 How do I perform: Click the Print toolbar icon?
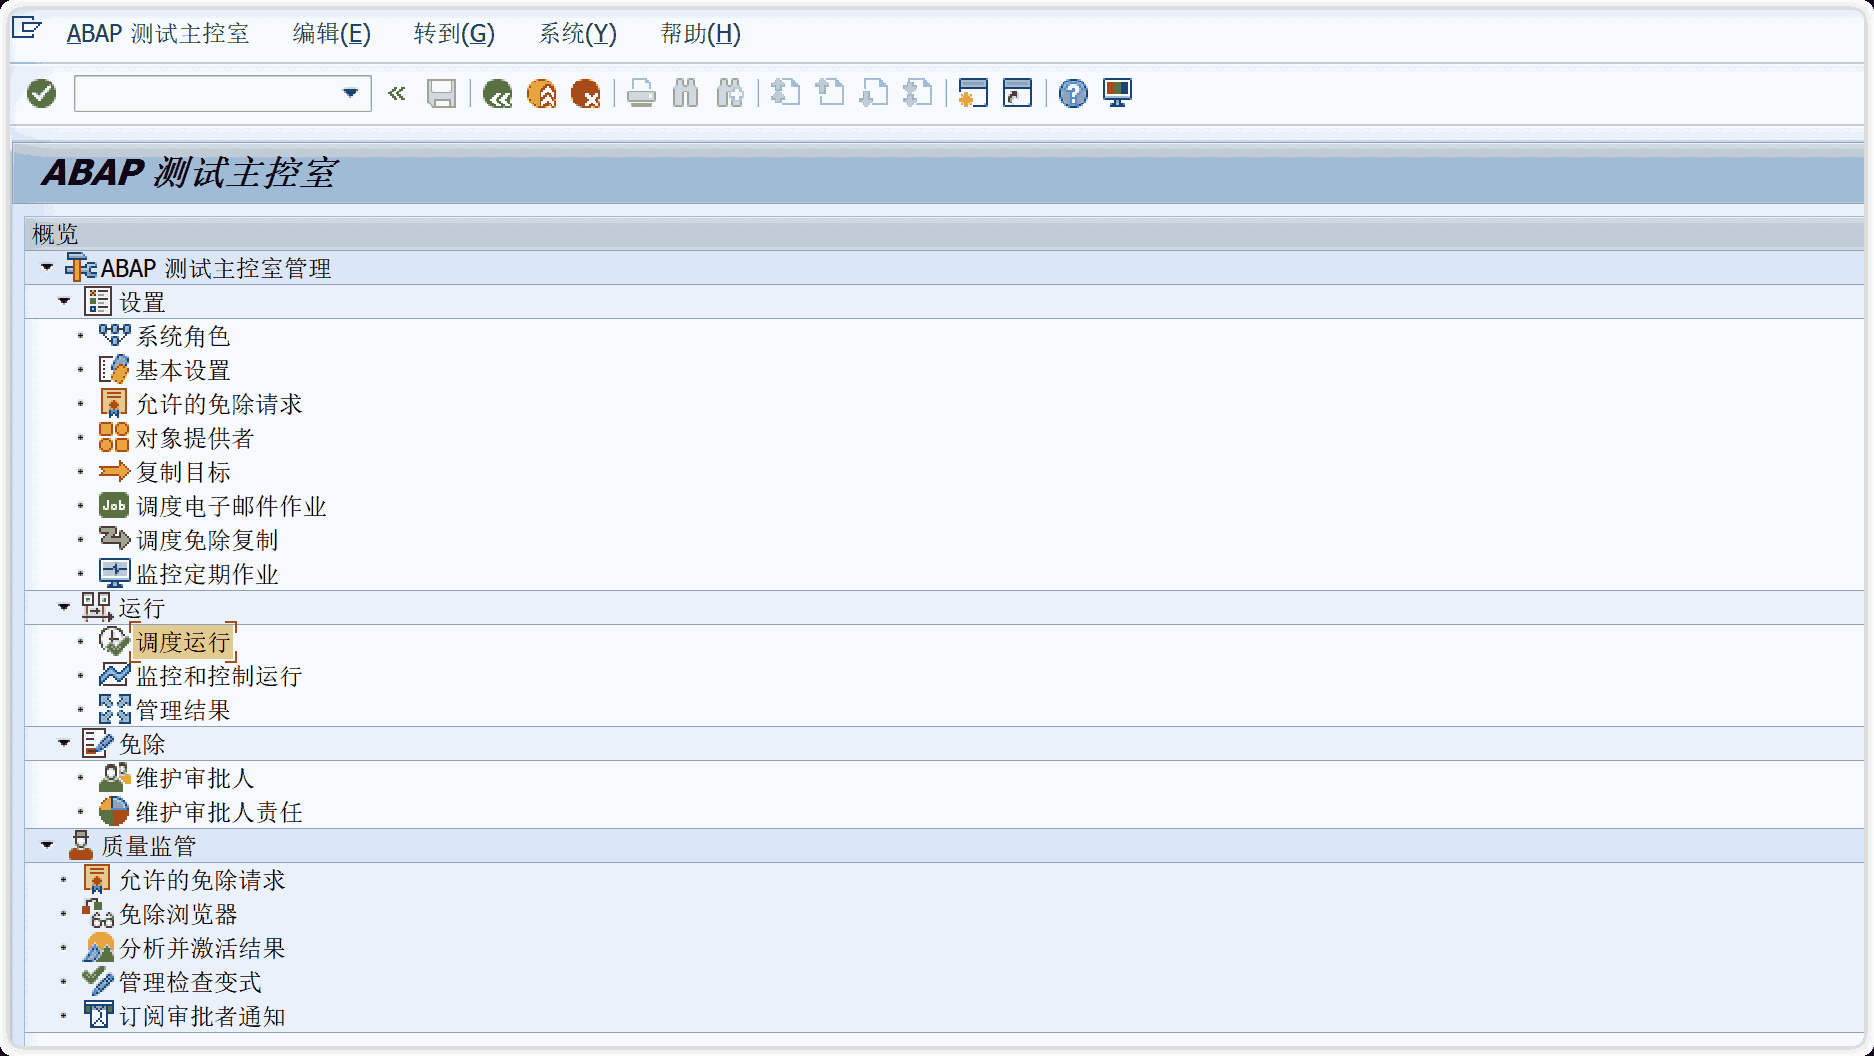click(641, 94)
